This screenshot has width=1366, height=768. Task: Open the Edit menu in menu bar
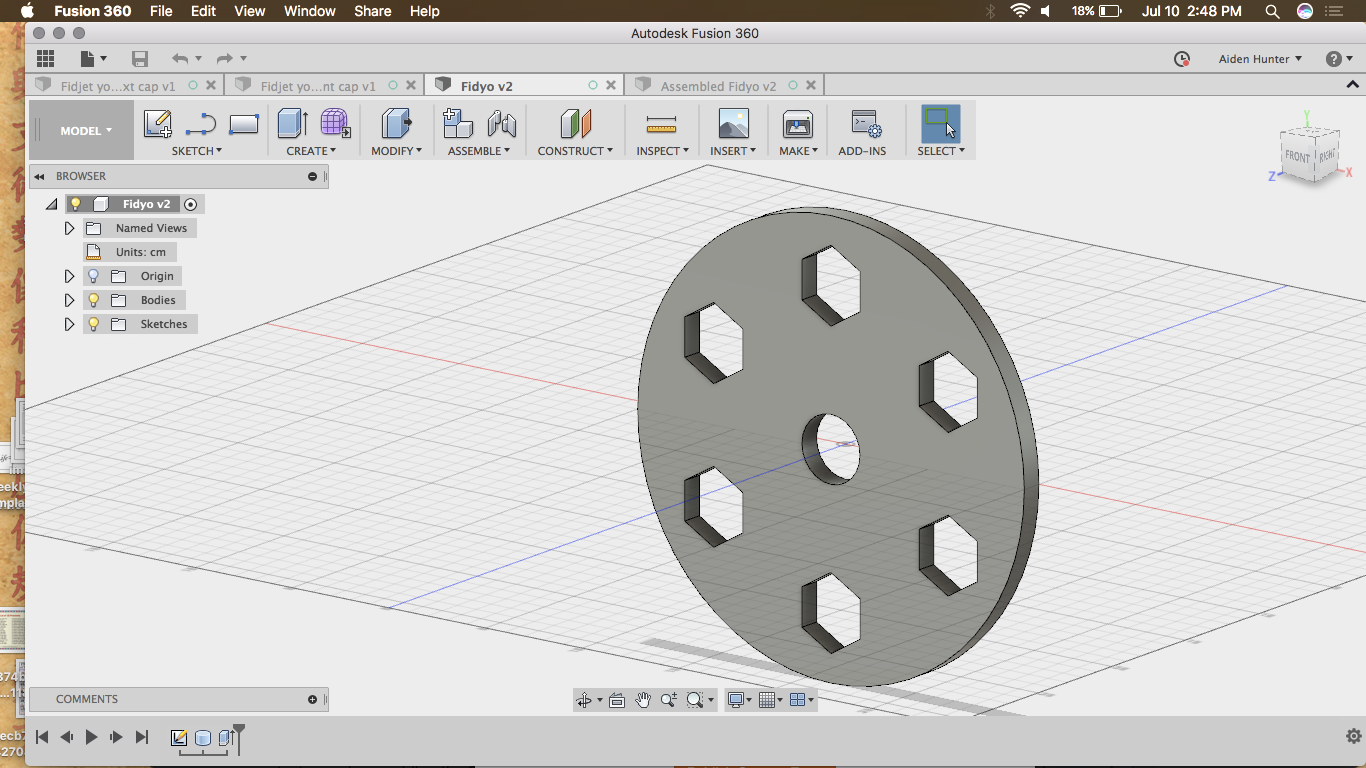(204, 11)
